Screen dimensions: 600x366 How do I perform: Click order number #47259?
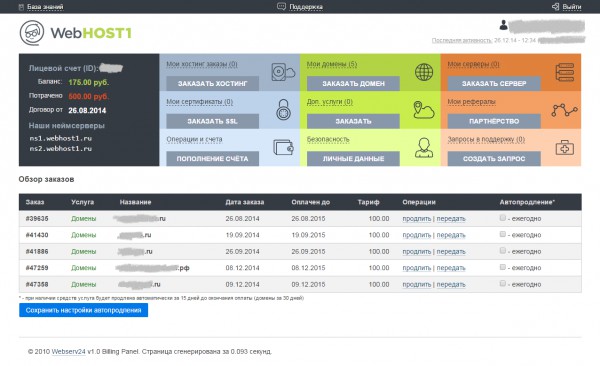click(x=37, y=268)
